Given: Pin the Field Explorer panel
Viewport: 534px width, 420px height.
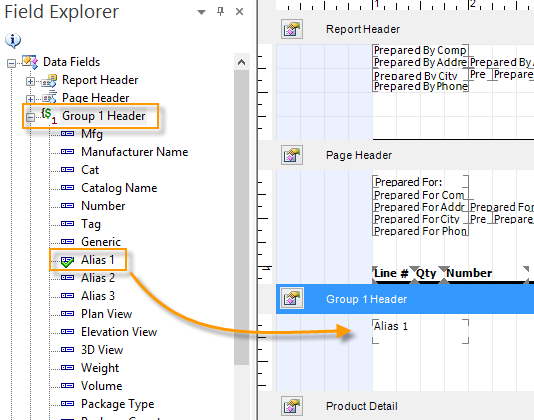Looking at the screenshot, I should (x=221, y=12).
